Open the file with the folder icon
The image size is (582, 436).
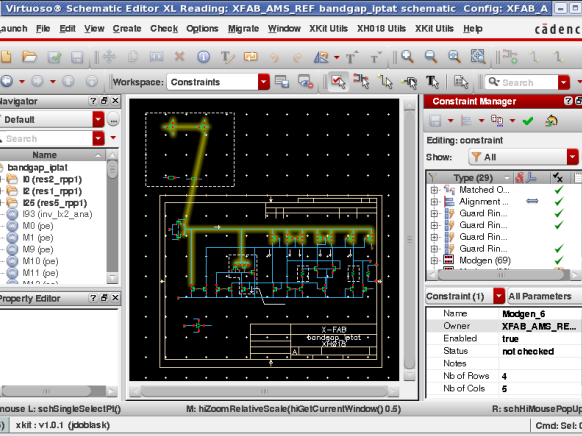click(x=29, y=57)
